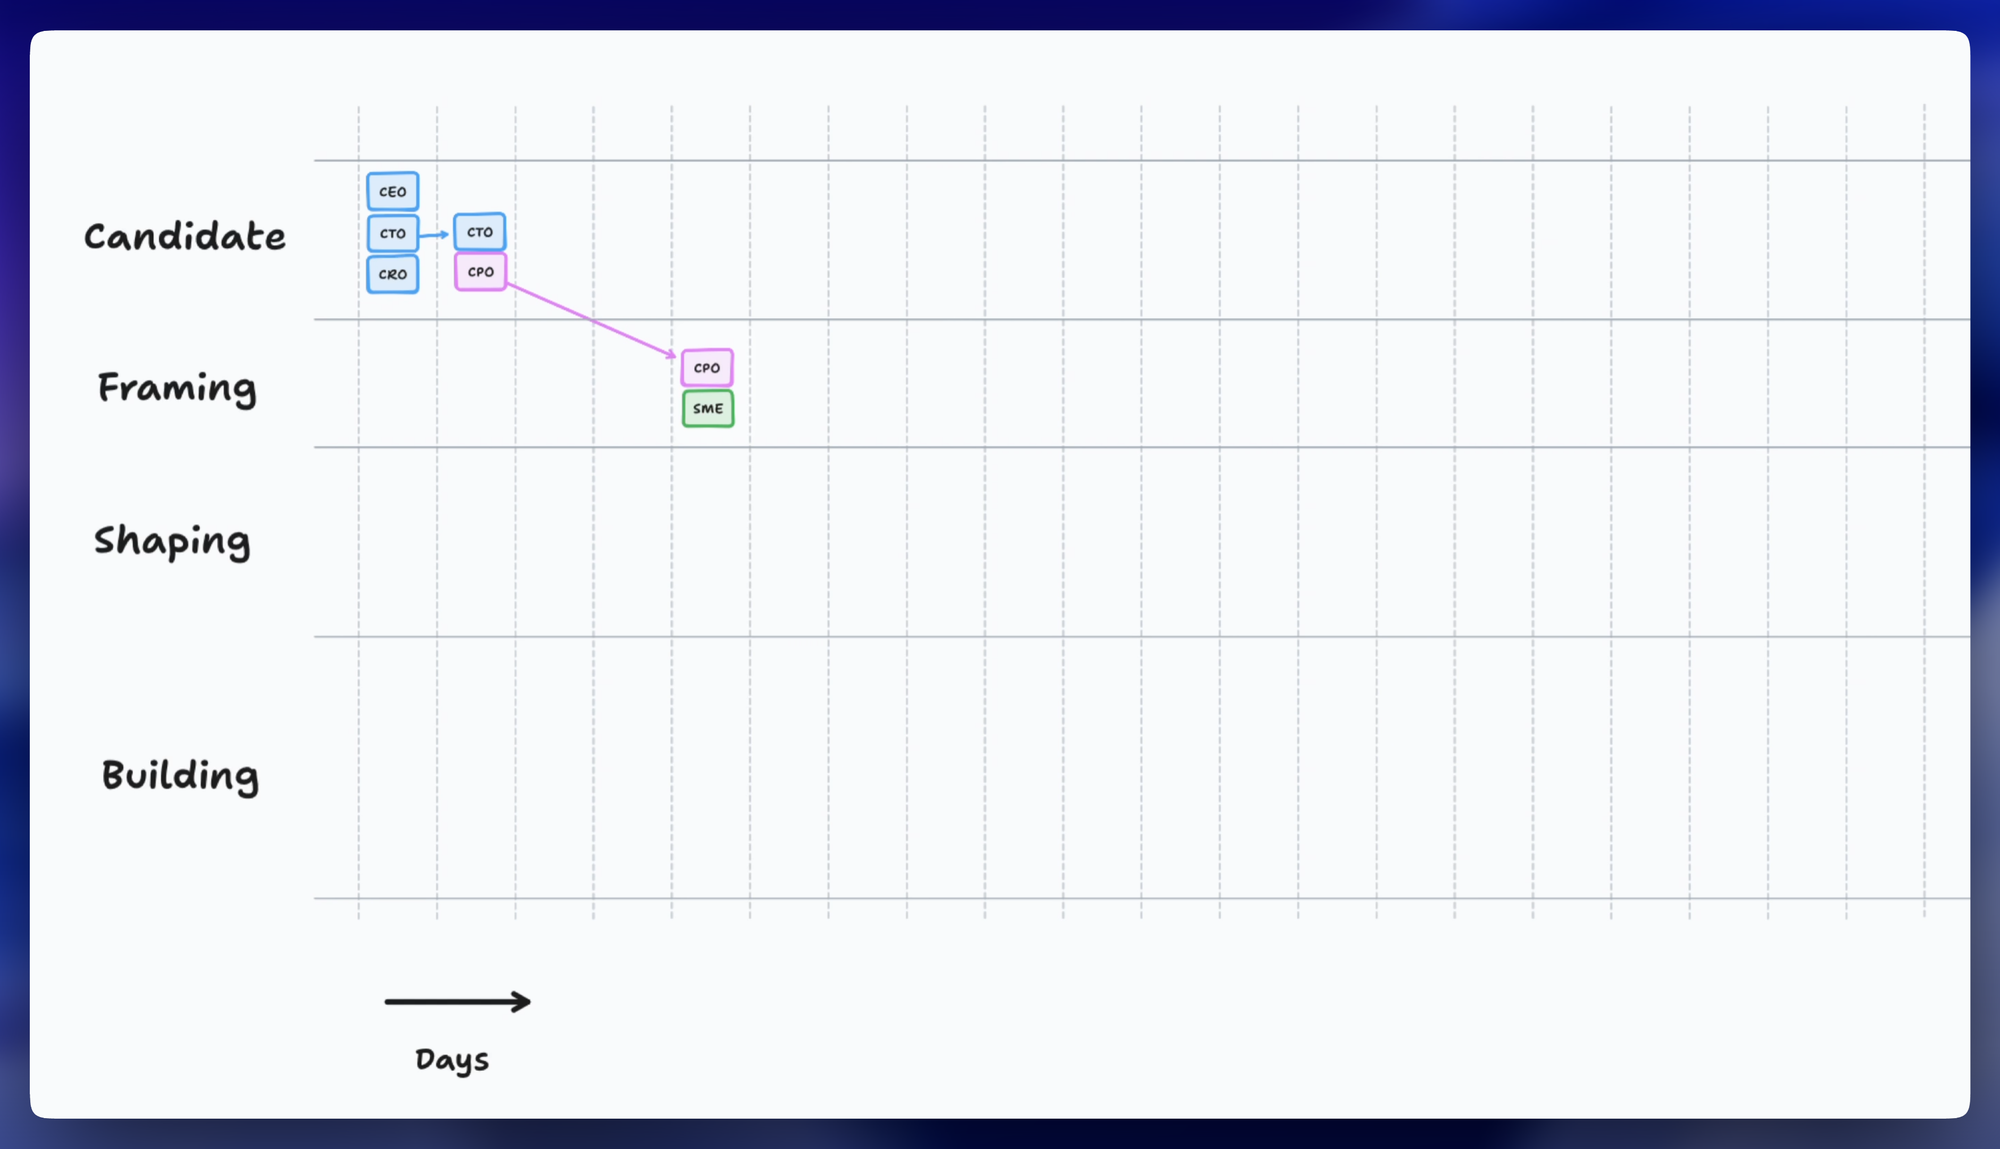Screen dimensions: 2000x1149
Task: Click the horizontal line above the Candidate row
Action: 1100,160
